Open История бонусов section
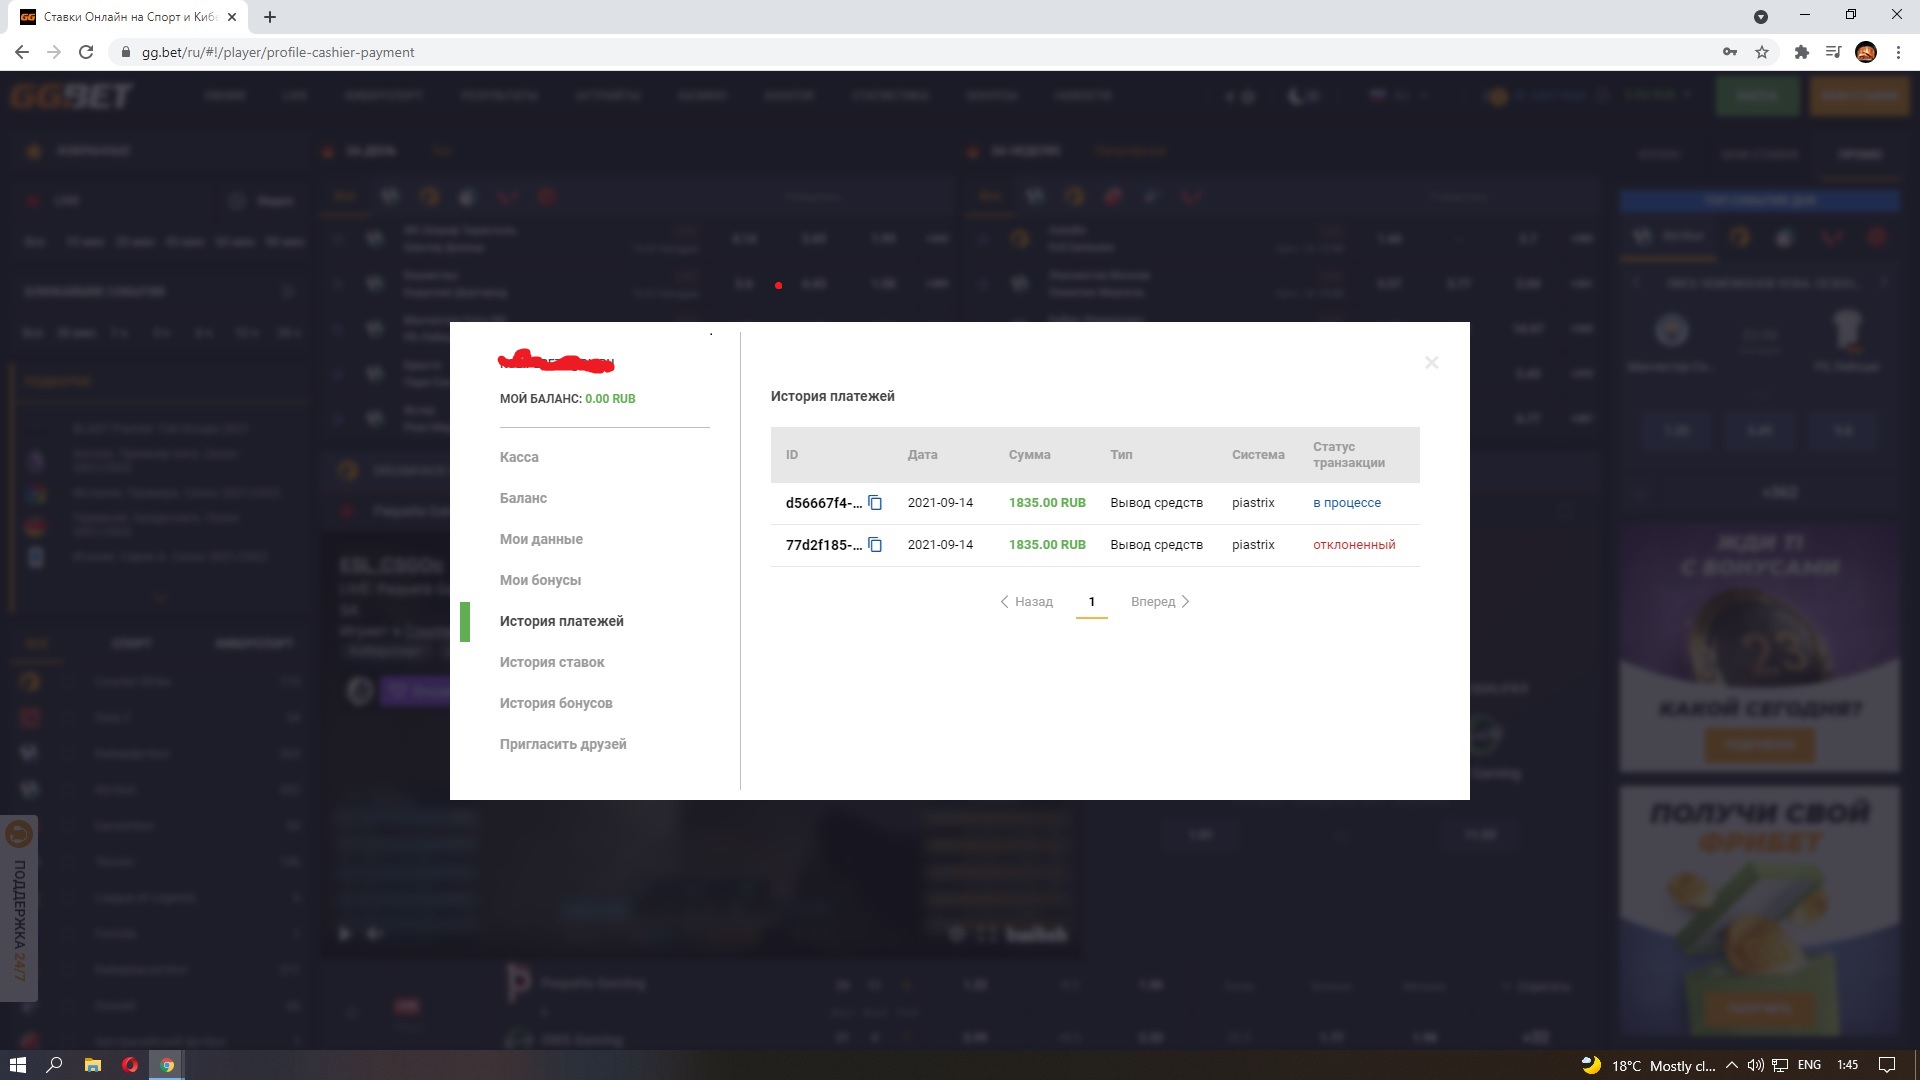The width and height of the screenshot is (1920, 1080). [556, 703]
